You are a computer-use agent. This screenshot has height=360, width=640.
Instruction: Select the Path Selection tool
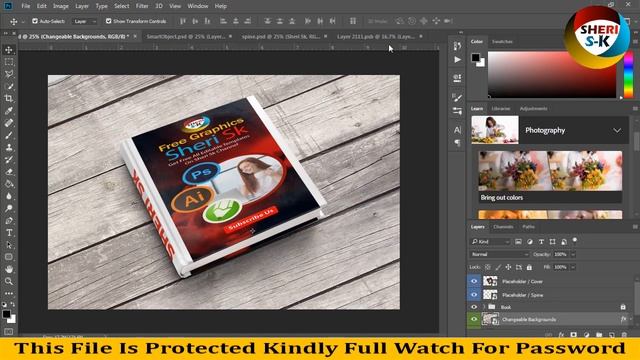click(9, 245)
